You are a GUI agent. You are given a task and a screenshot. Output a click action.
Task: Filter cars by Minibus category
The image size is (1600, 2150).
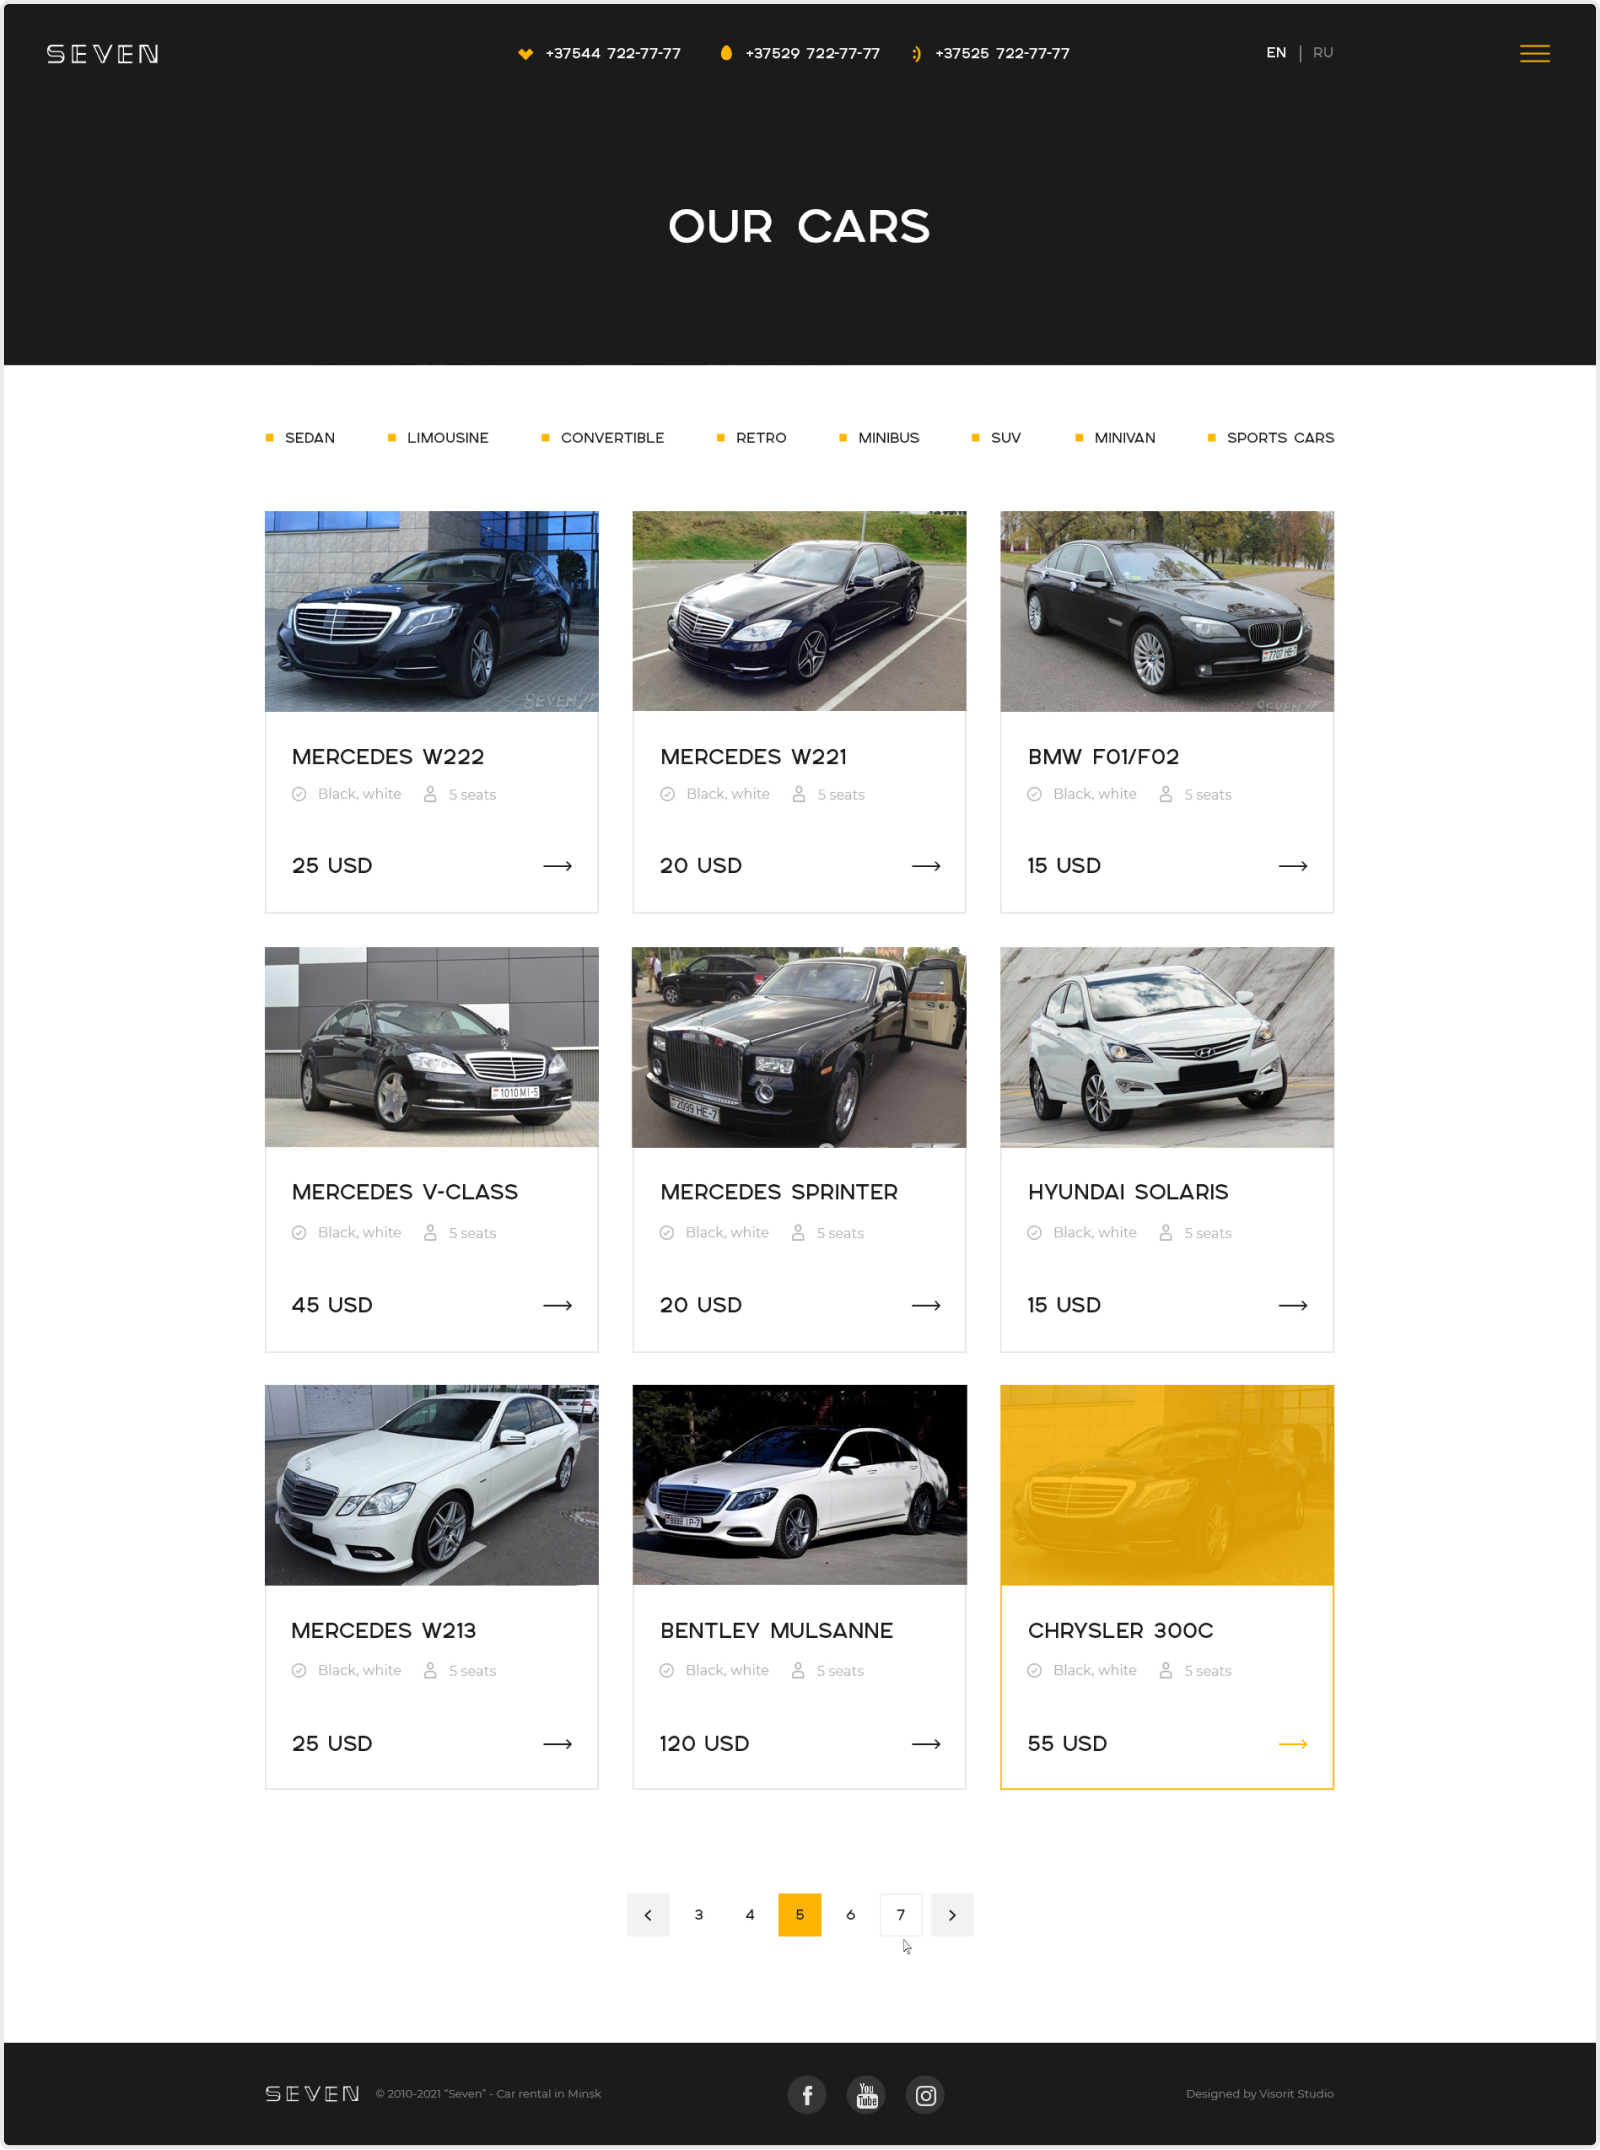879,438
